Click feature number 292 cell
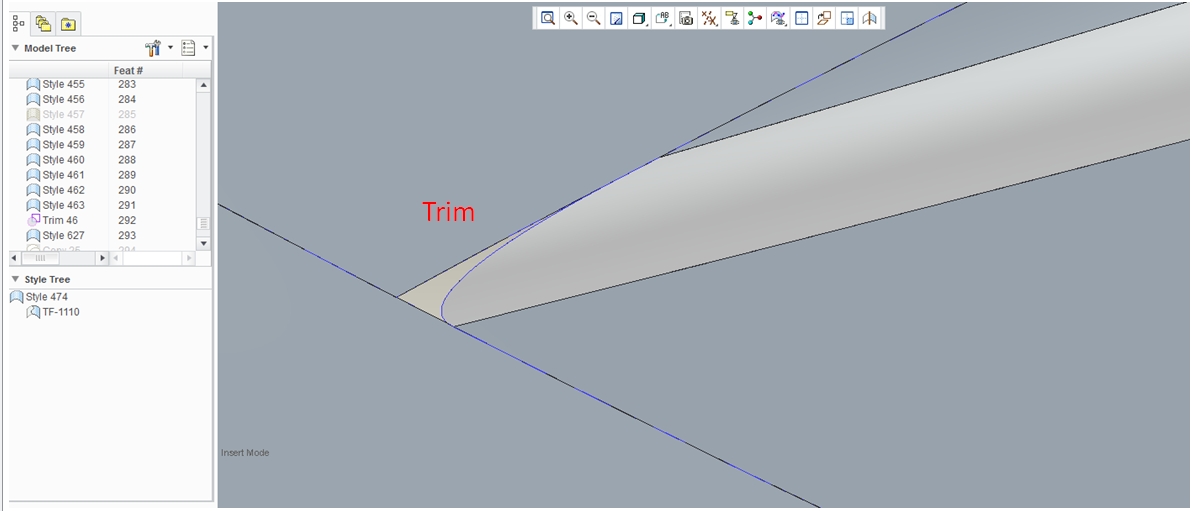1192x511 pixels. pyautogui.click(x=127, y=221)
